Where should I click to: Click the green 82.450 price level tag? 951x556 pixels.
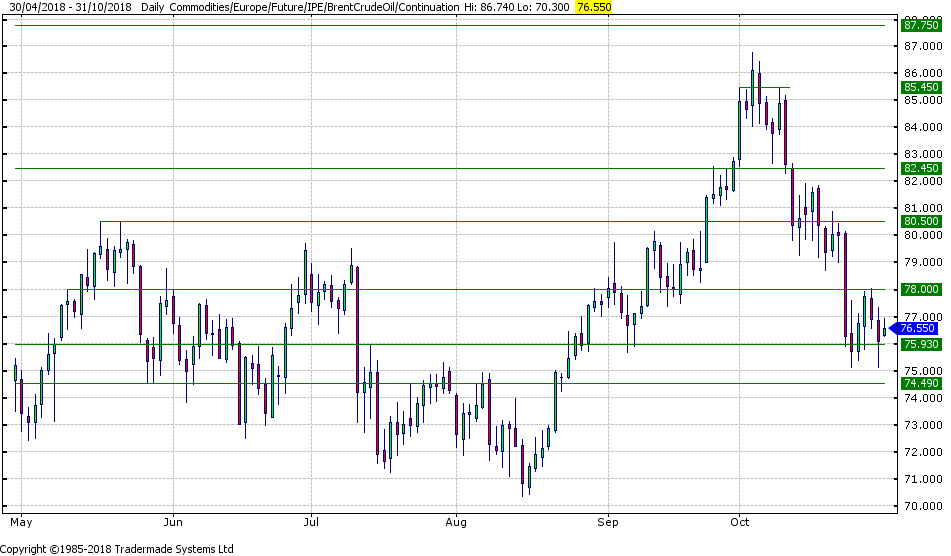[921, 168]
